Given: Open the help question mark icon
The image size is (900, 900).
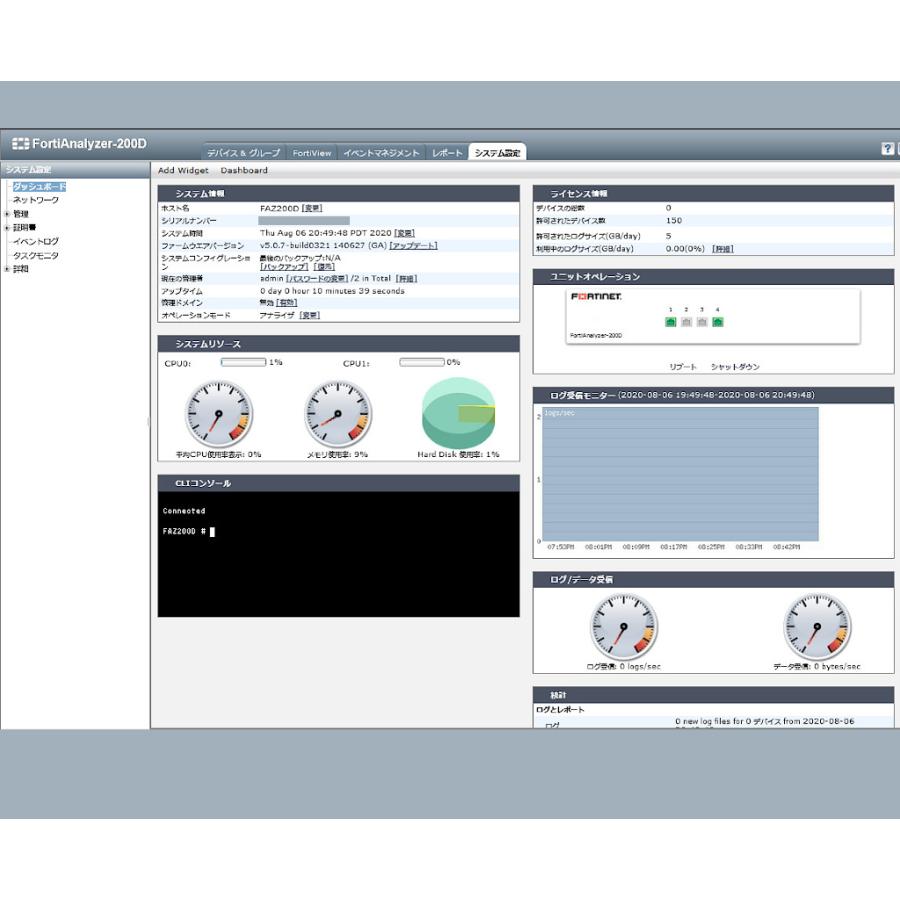Looking at the screenshot, I should pyautogui.click(x=887, y=148).
